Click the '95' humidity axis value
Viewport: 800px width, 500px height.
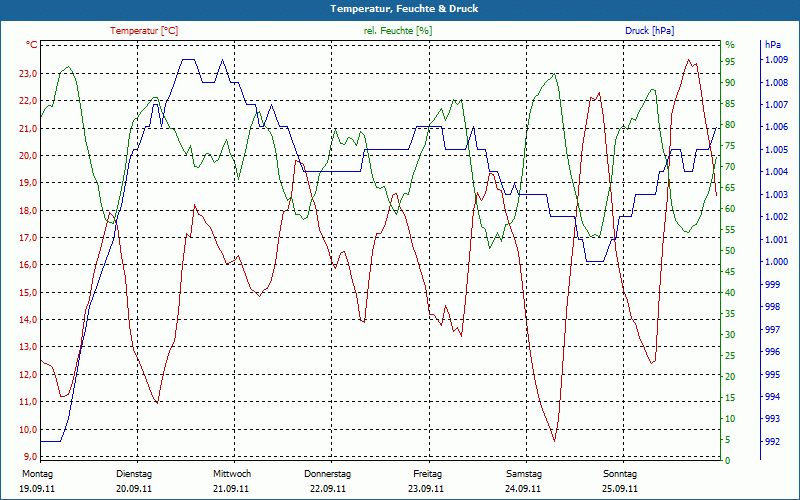[x=730, y=61]
